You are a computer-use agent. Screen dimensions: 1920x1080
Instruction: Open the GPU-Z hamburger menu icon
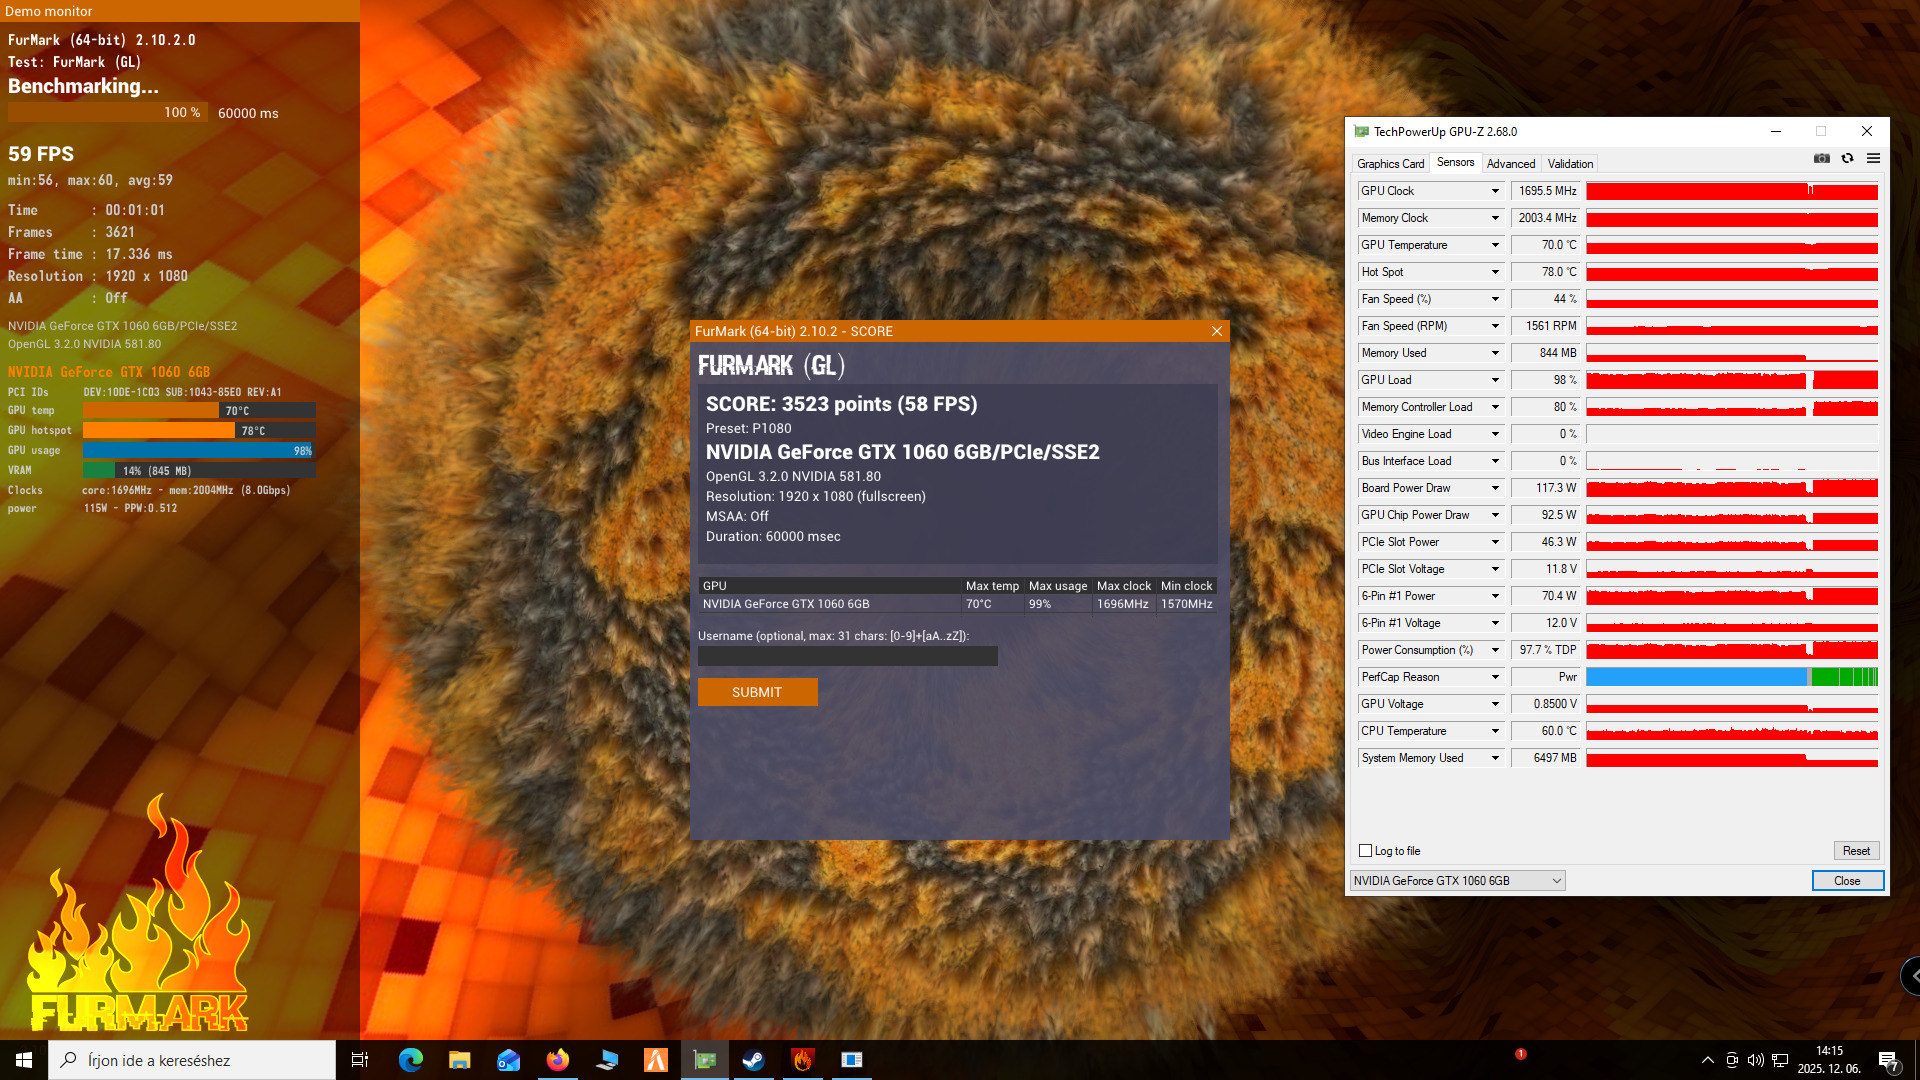pos(1873,159)
